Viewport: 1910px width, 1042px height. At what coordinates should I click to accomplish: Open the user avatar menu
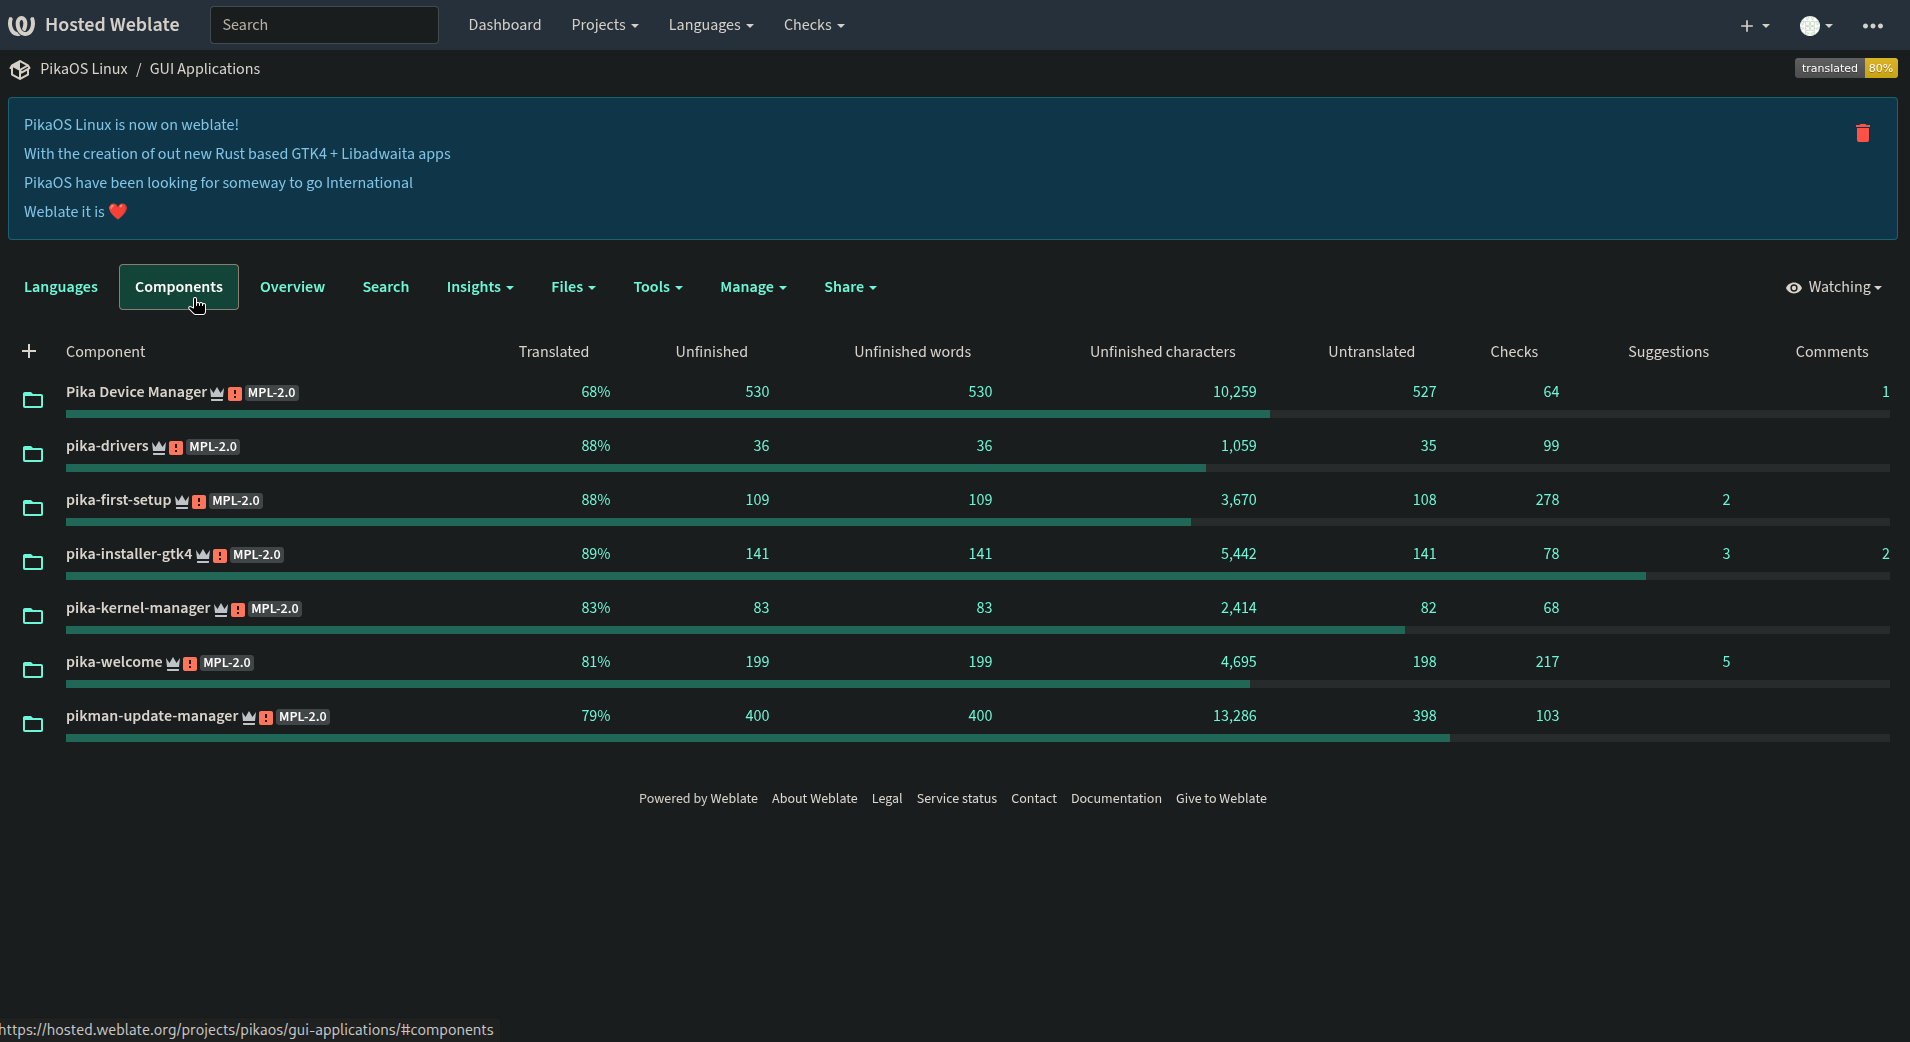coord(1816,26)
